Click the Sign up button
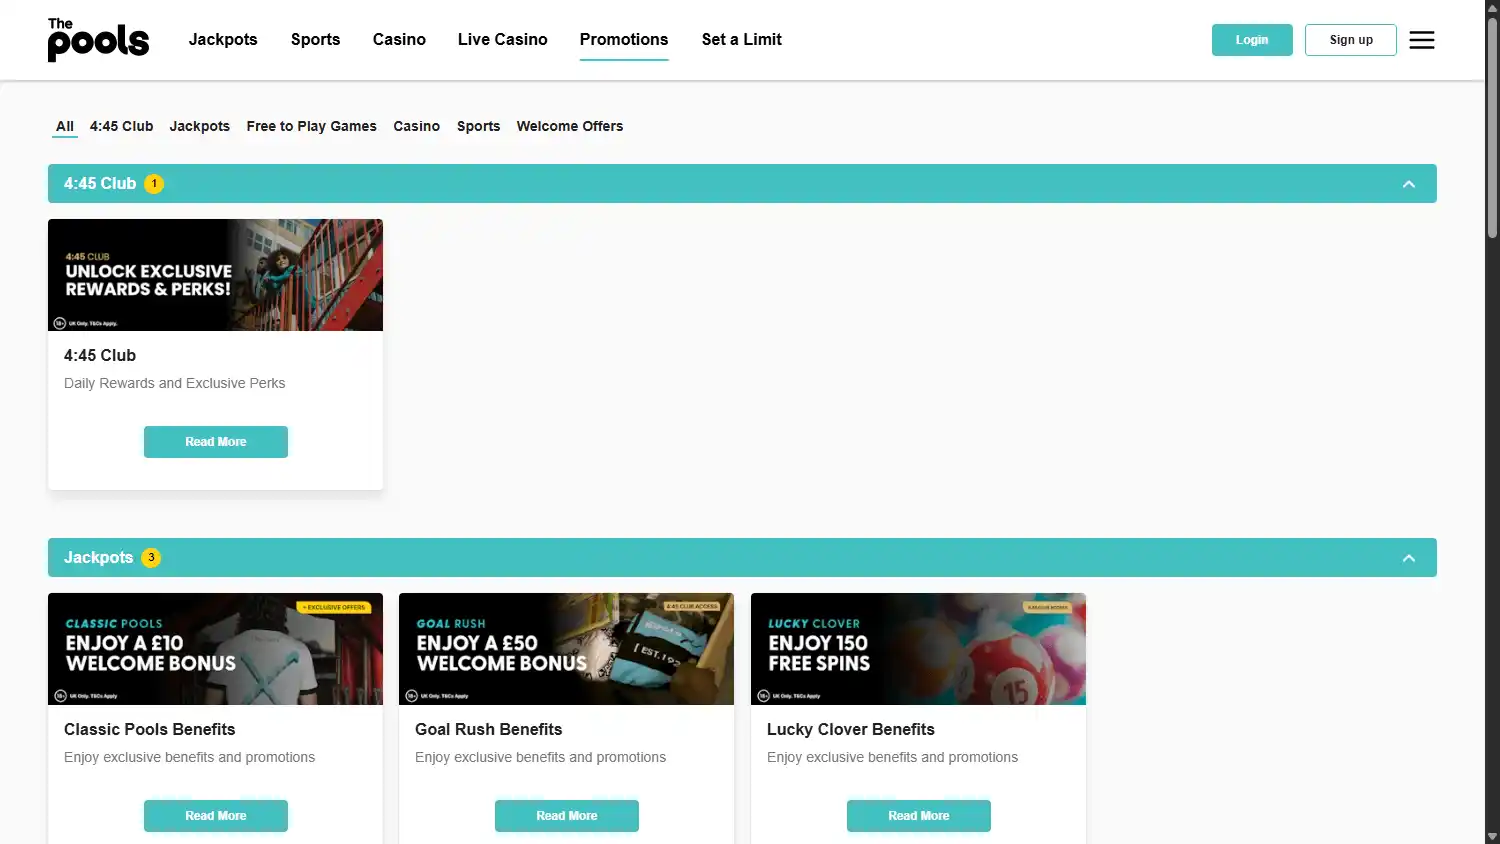 [x=1351, y=40]
